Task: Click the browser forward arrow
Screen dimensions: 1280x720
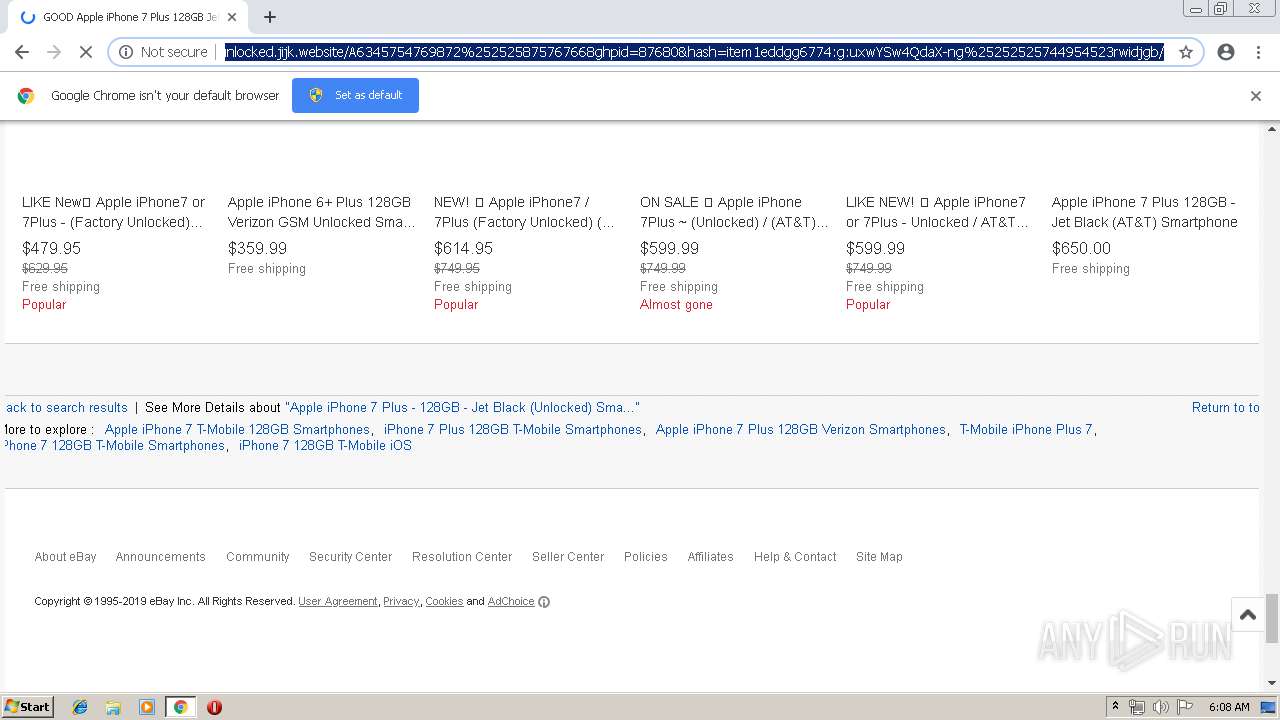Action: (x=54, y=52)
